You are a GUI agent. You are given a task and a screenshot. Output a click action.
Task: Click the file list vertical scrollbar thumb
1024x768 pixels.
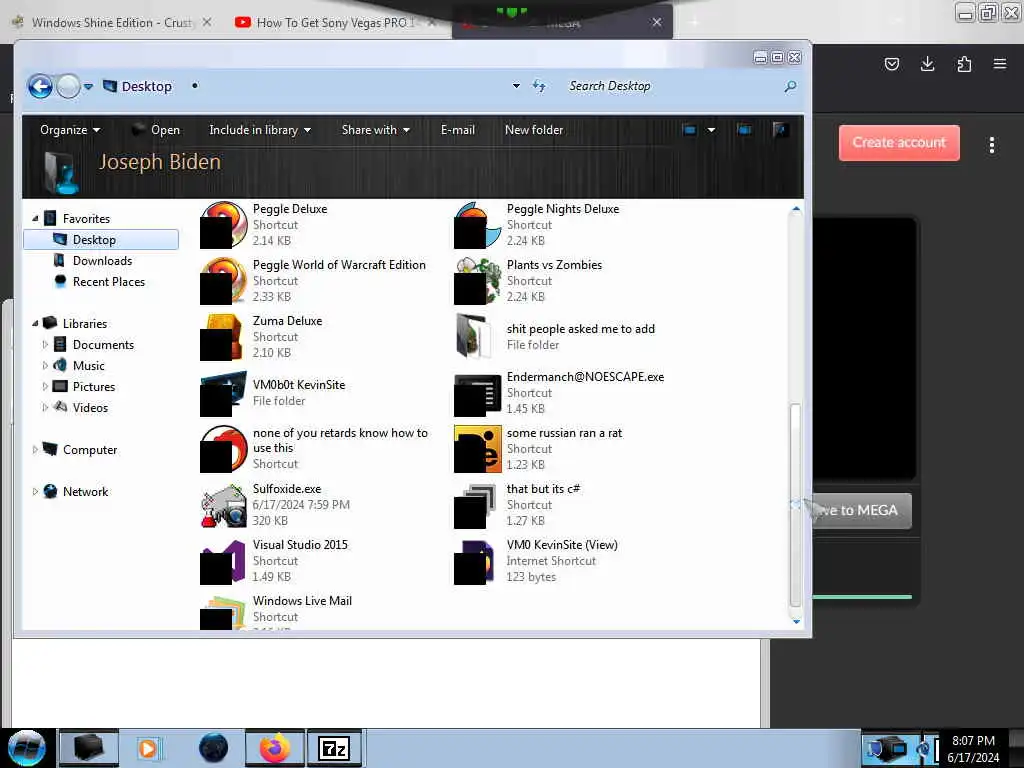(x=795, y=505)
